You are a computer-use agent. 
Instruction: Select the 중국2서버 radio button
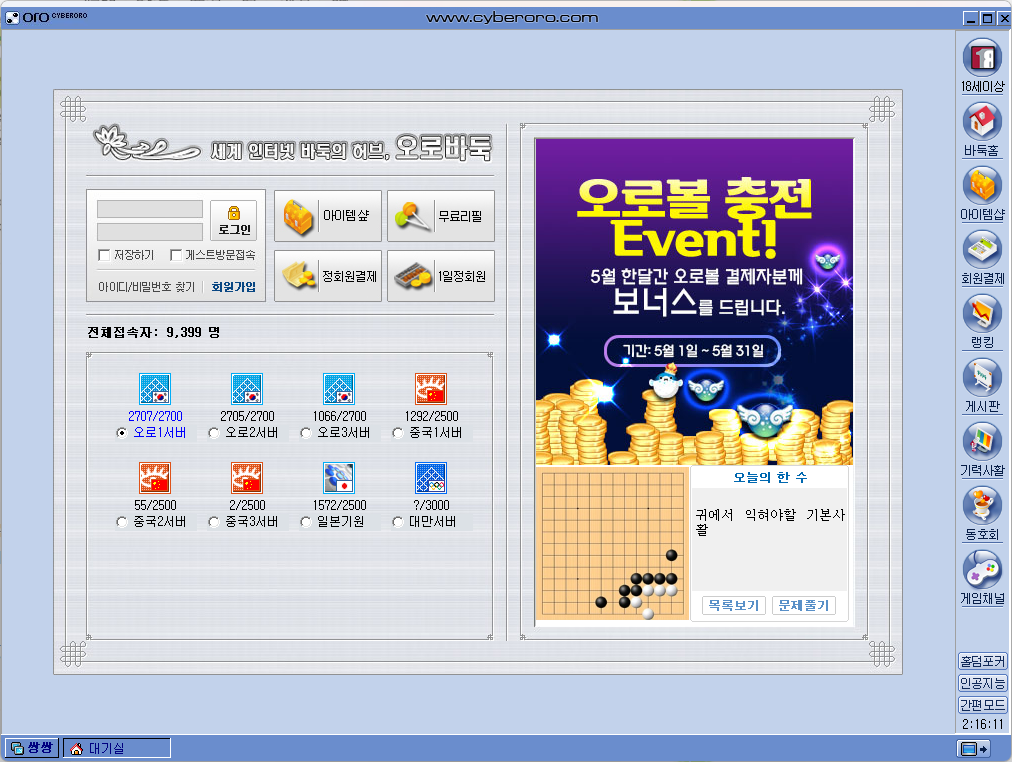point(121,521)
